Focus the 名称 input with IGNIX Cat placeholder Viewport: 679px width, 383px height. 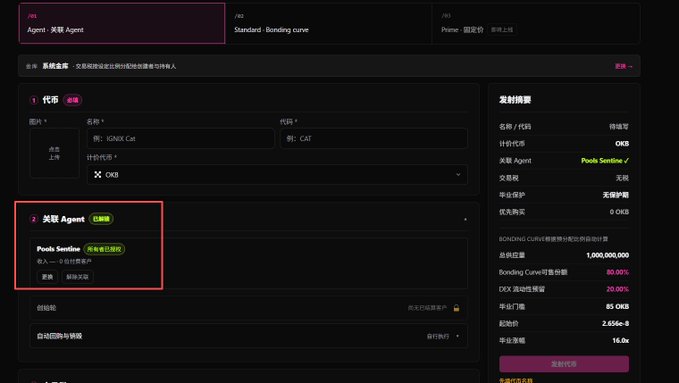[181, 139]
